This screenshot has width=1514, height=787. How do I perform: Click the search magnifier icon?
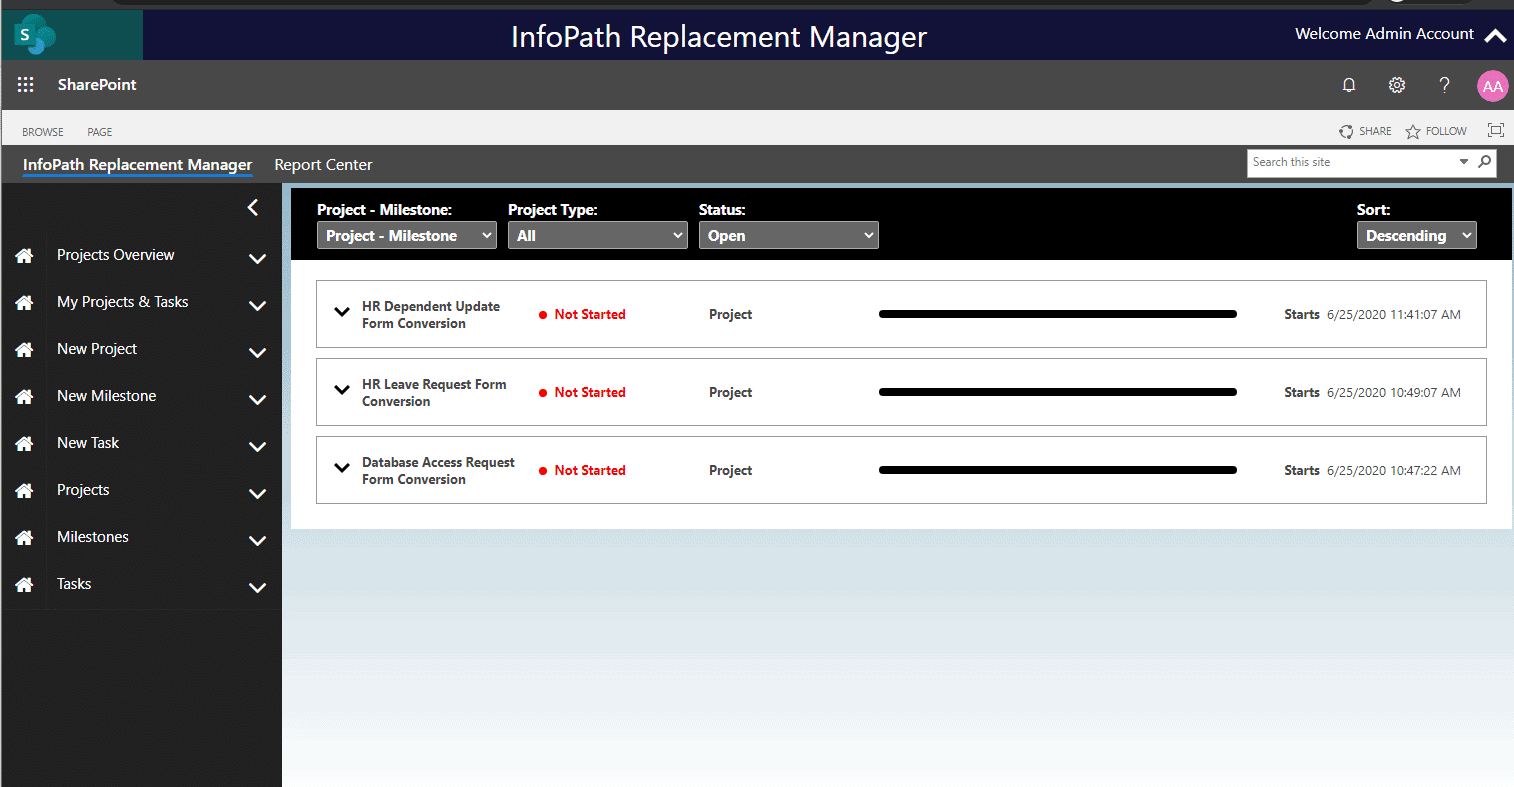point(1484,162)
